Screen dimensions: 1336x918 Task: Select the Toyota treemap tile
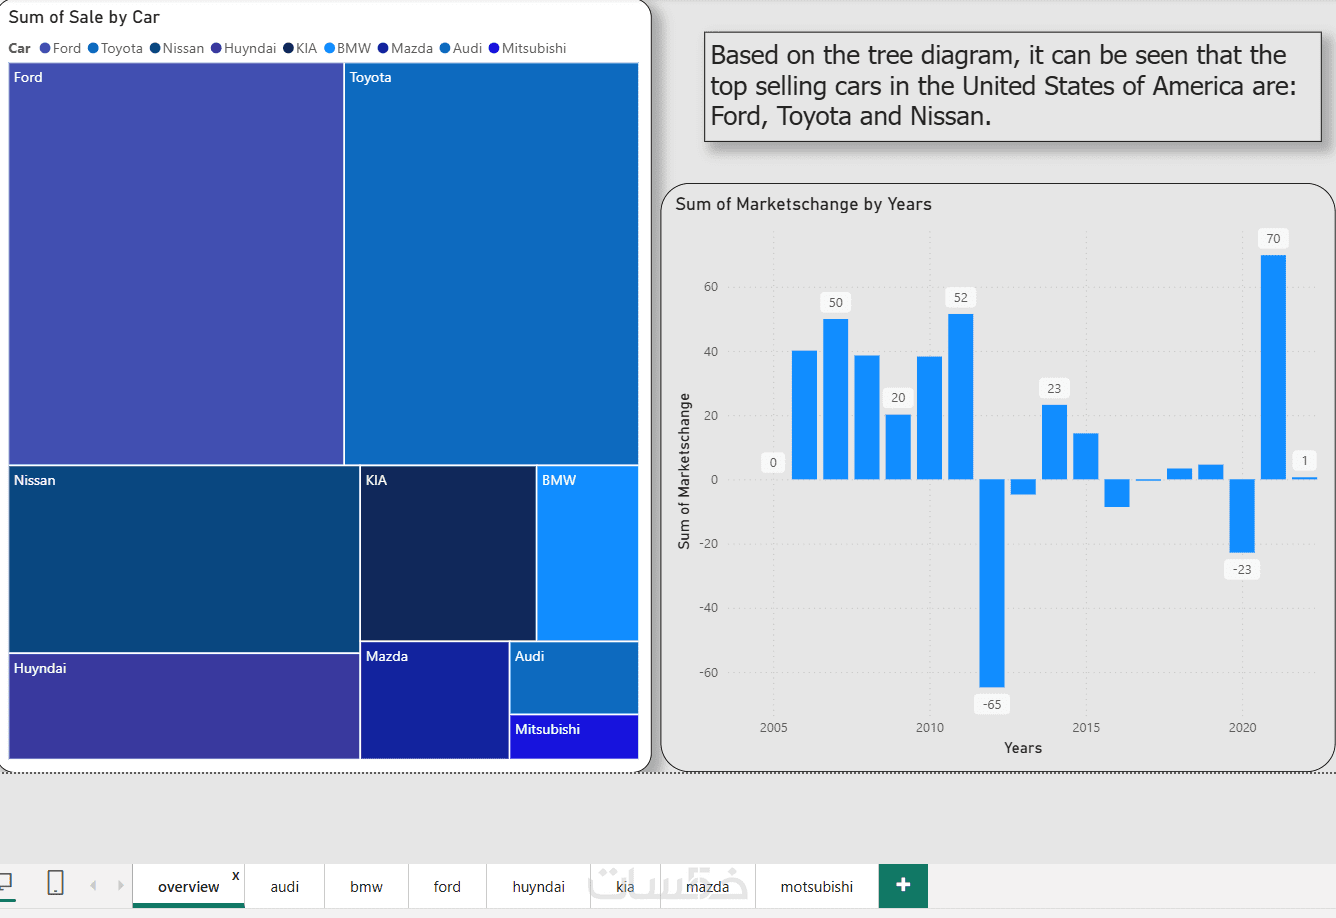click(x=491, y=264)
